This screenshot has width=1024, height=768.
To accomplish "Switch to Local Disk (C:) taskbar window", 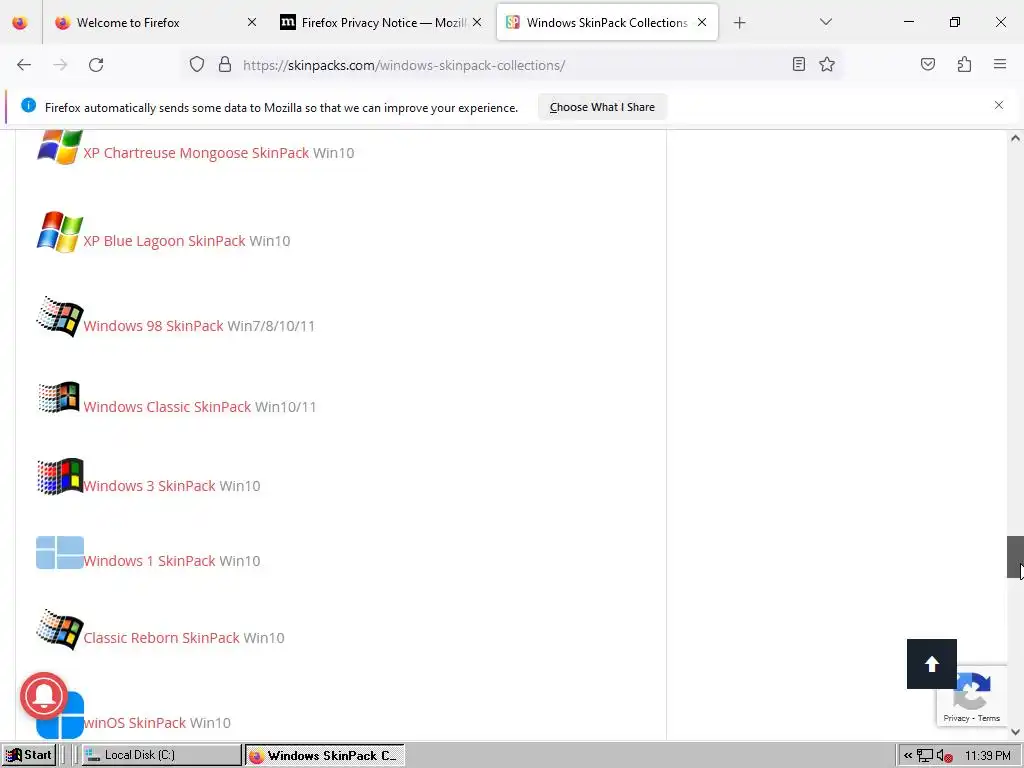I will tap(161, 755).
